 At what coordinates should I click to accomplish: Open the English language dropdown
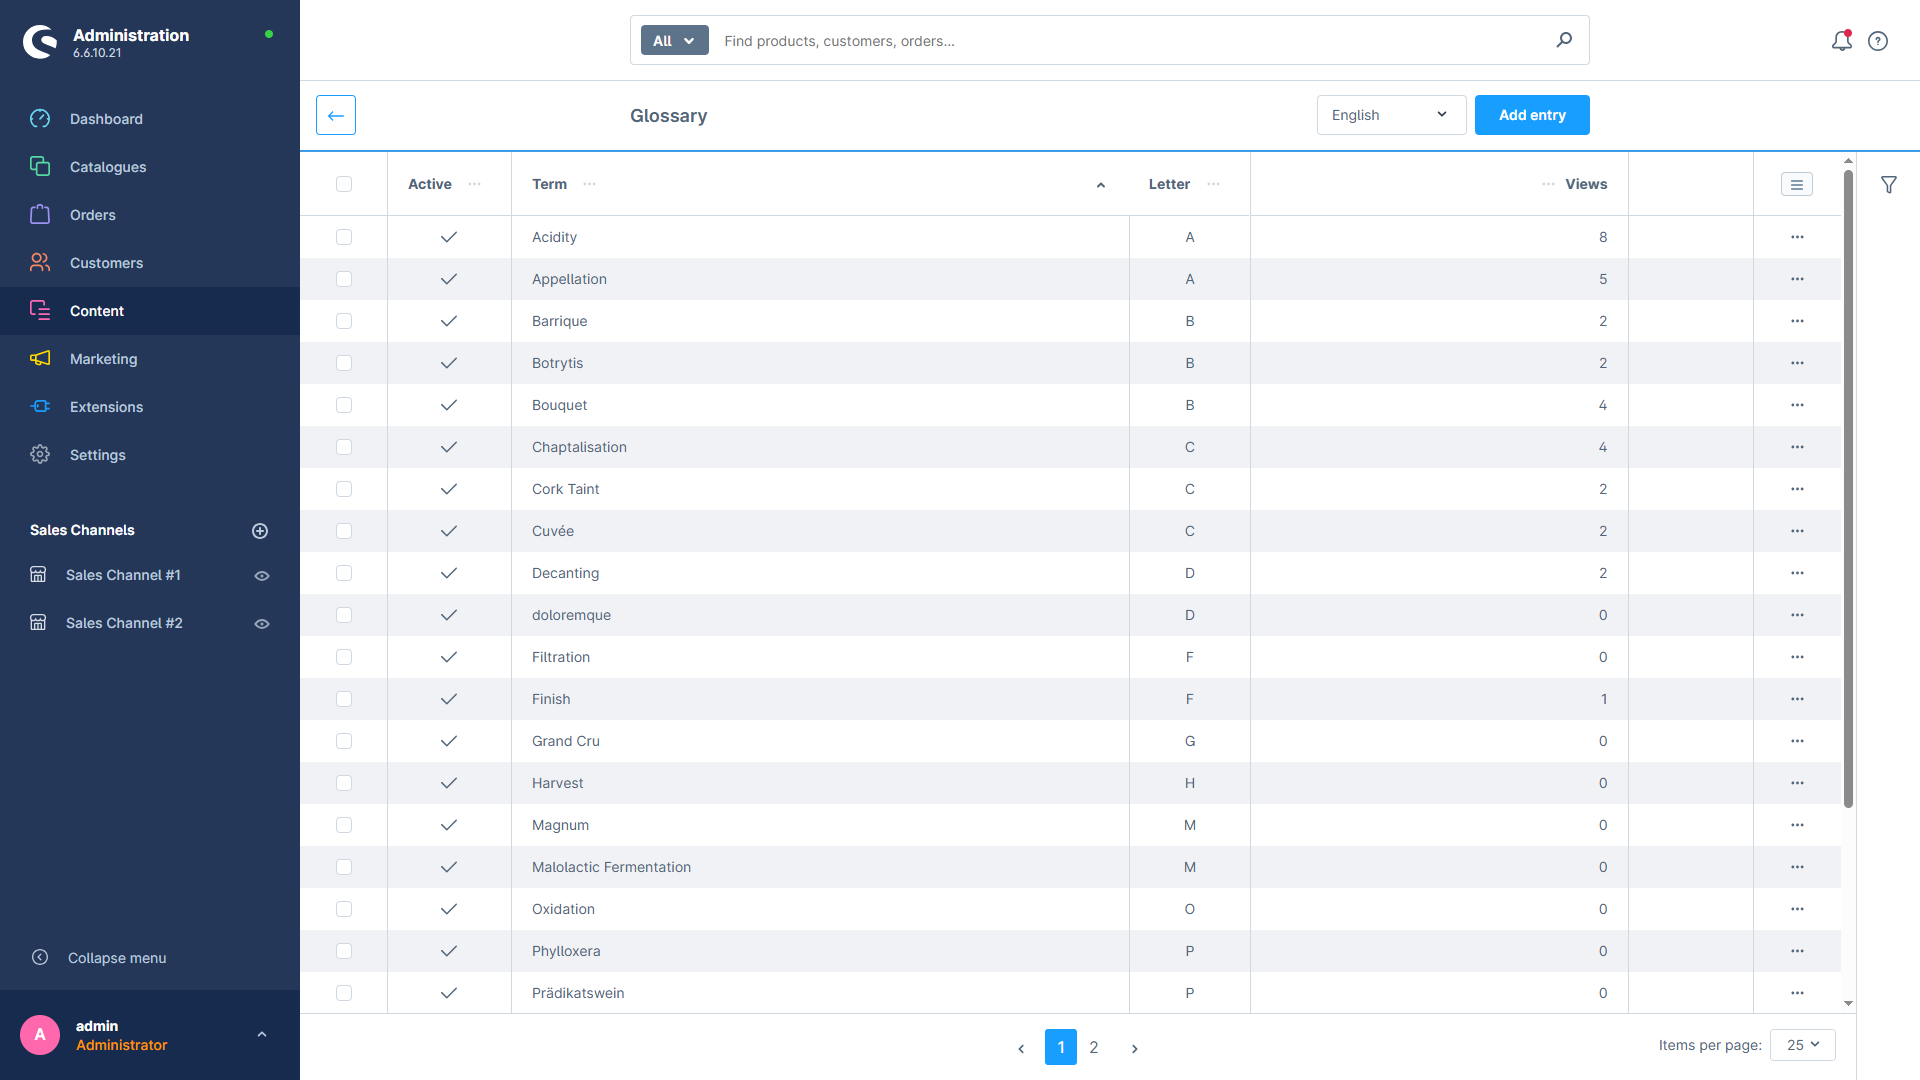pos(1391,115)
